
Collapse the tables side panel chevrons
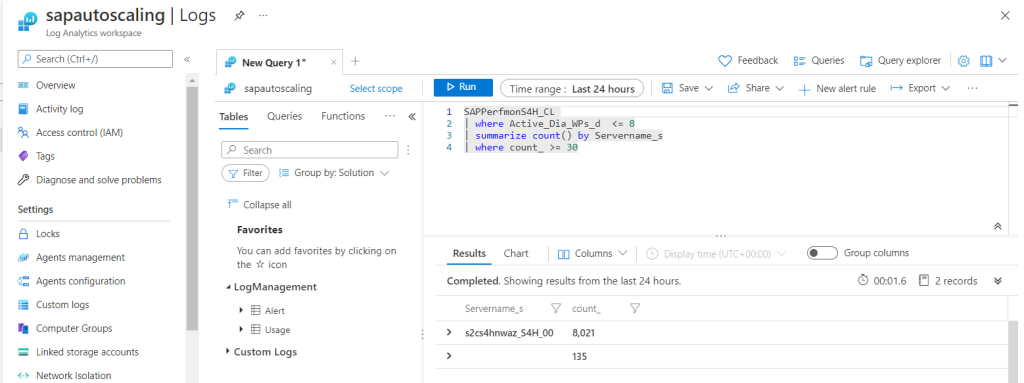coord(411,116)
